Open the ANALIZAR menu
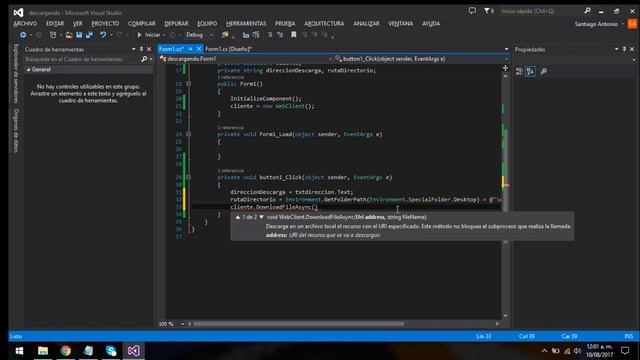This screenshot has height=360, width=640. coord(366,24)
